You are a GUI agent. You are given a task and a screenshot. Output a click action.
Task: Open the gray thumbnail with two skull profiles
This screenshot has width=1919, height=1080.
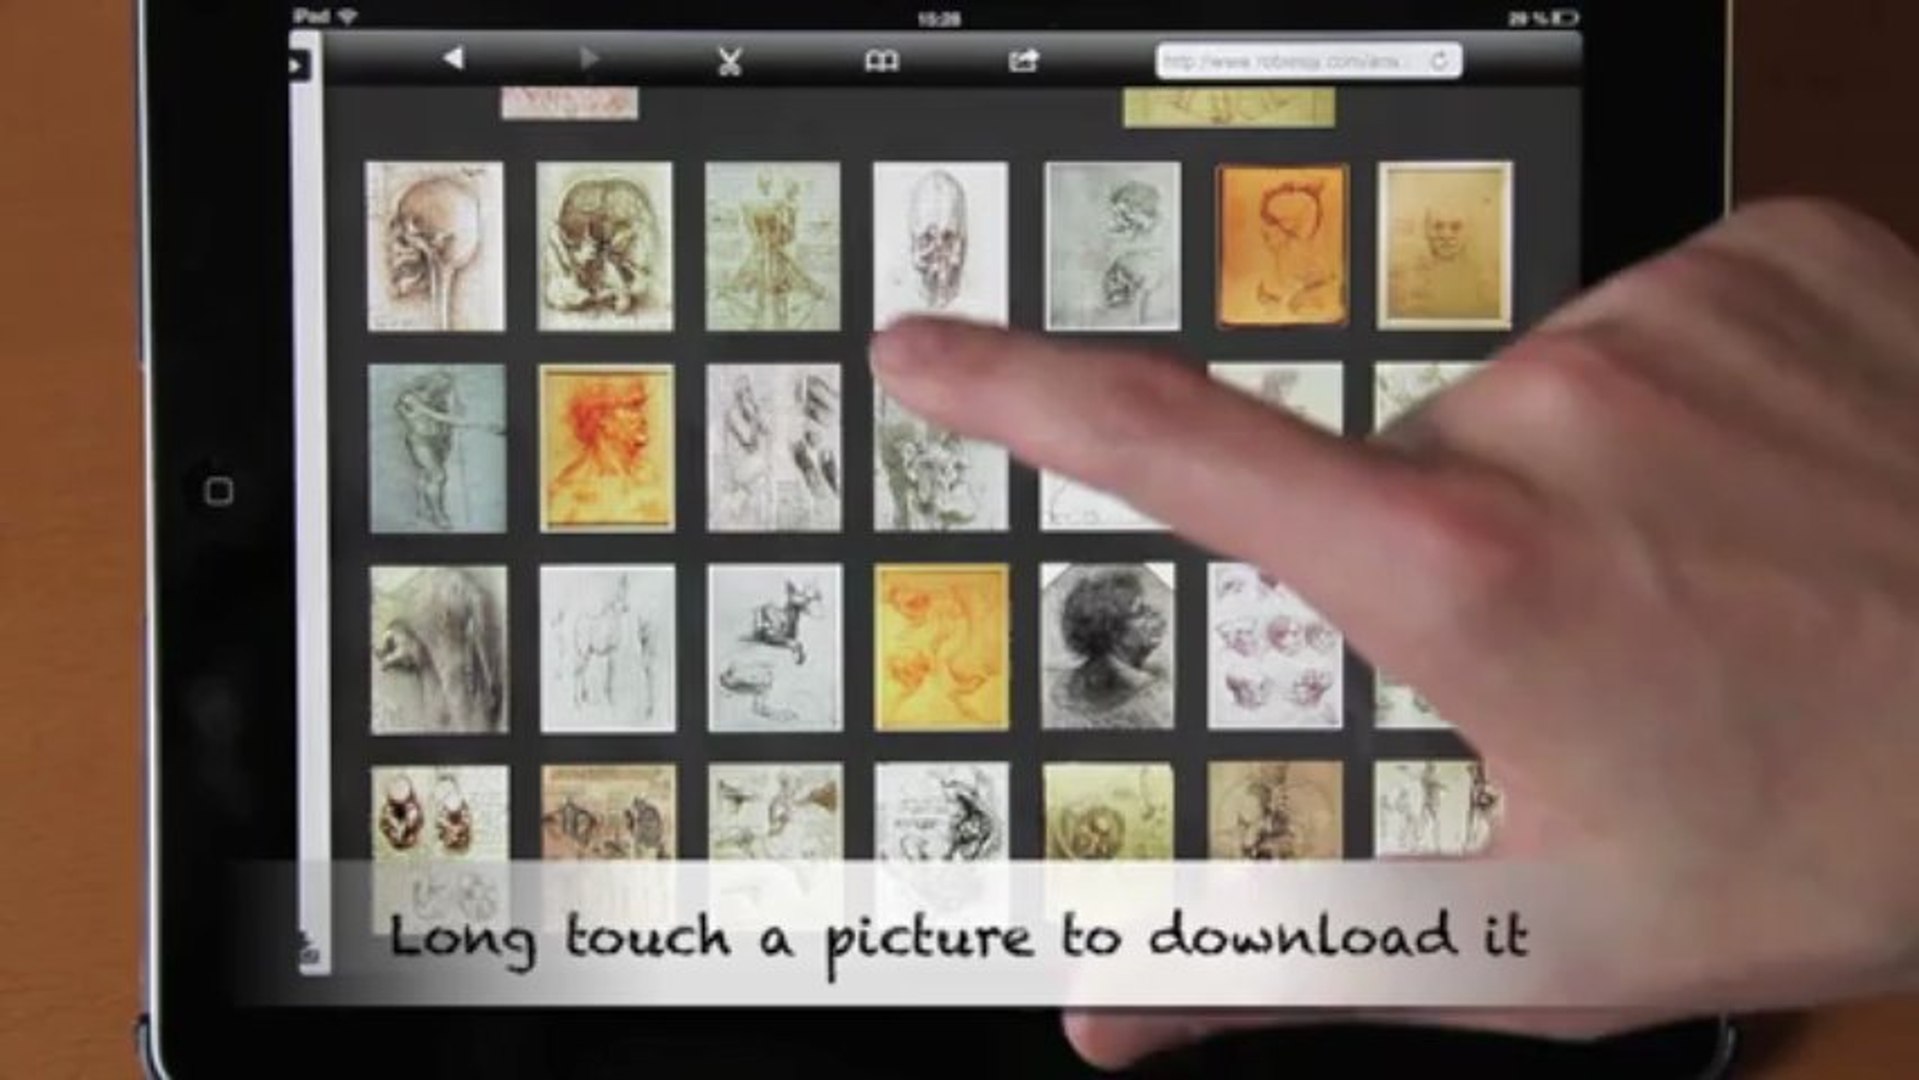[1112, 246]
